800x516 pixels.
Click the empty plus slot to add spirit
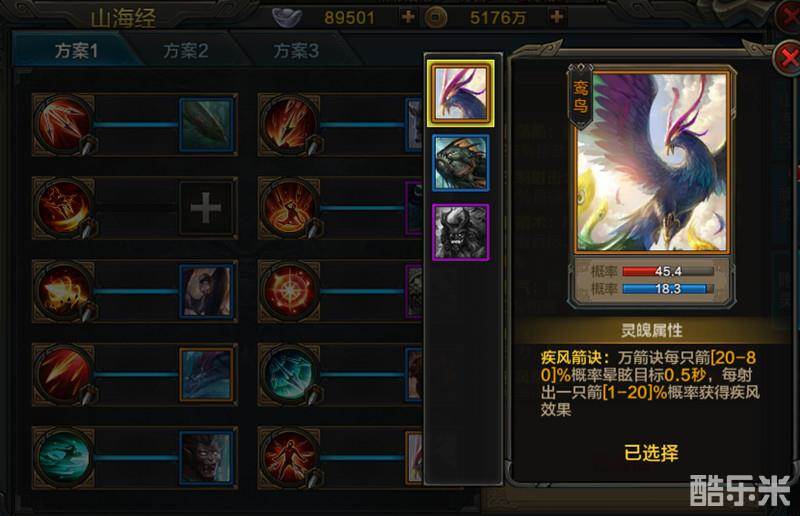(206, 208)
